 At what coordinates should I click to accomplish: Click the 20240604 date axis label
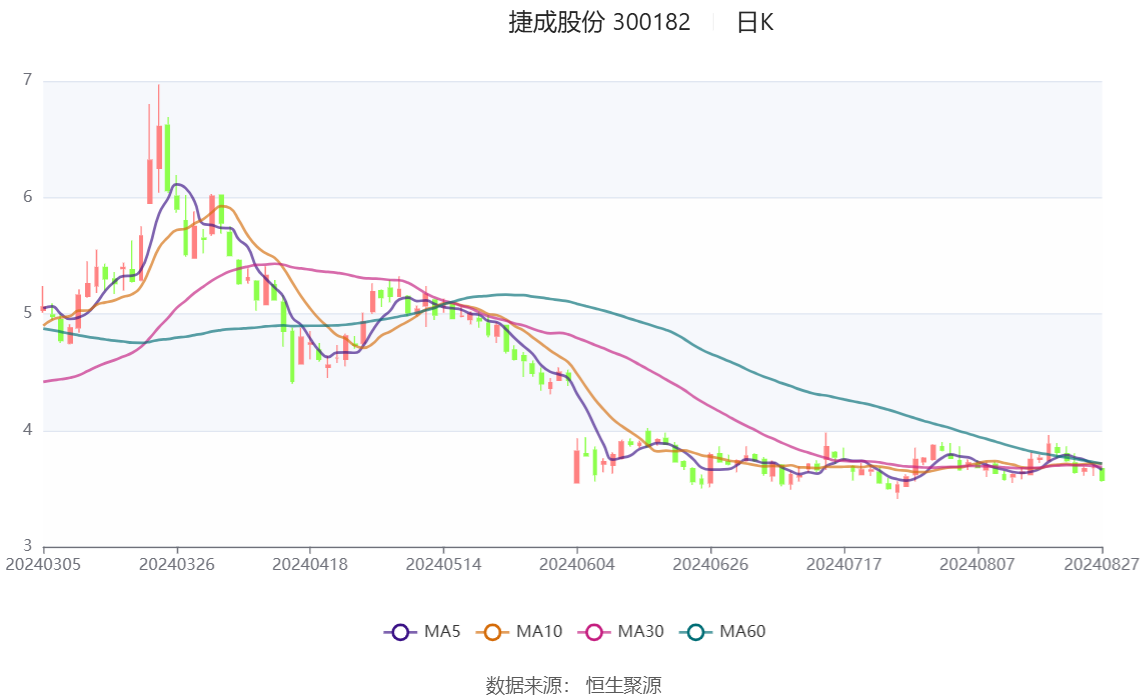(577, 564)
